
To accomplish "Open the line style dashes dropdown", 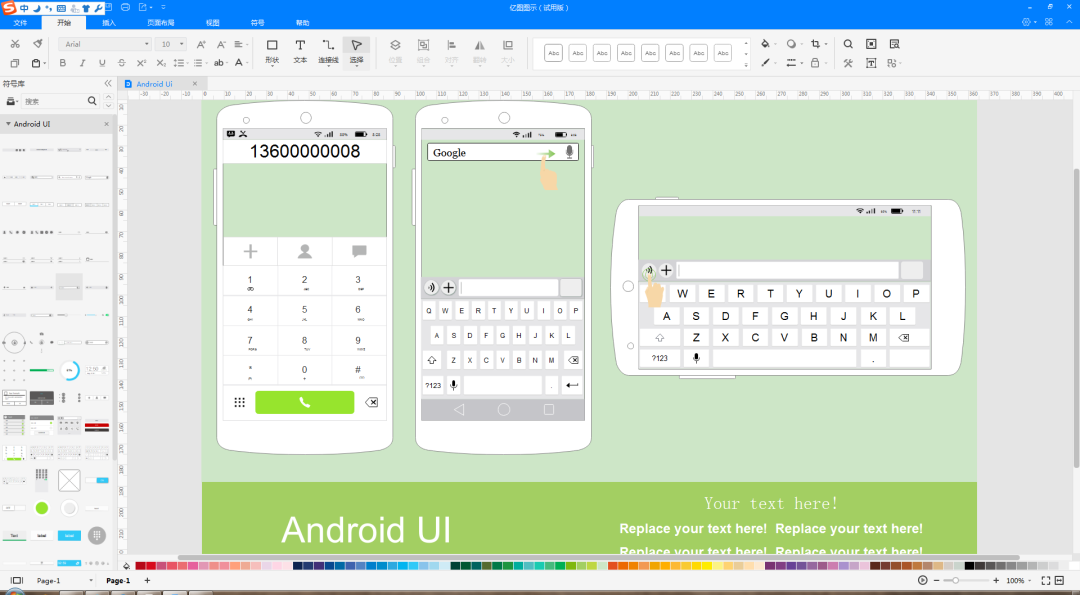I will point(793,63).
